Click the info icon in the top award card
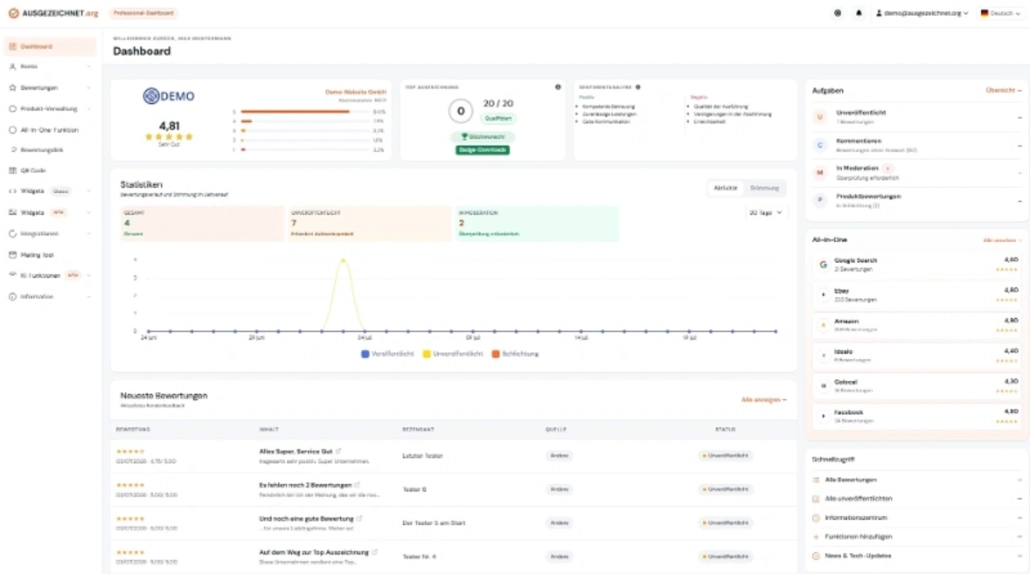The width and height of the screenshot is (1030, 574). [558, 87]
